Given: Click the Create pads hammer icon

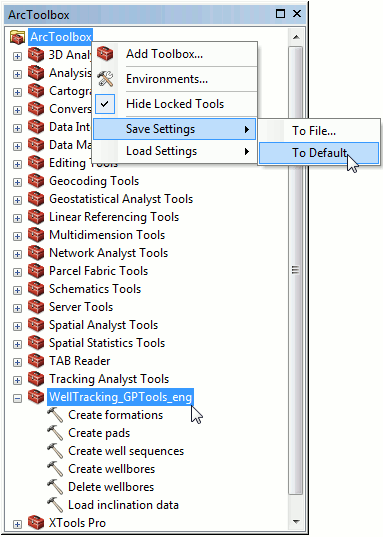Looking at the screenshot, I should coord(55,433).
